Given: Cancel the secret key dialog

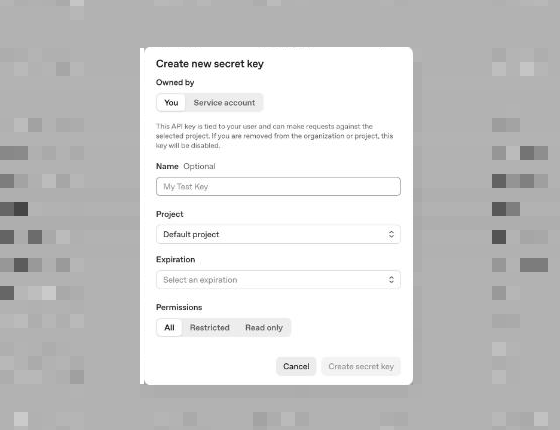Looking at the screenshot, I should pos(296,366).
